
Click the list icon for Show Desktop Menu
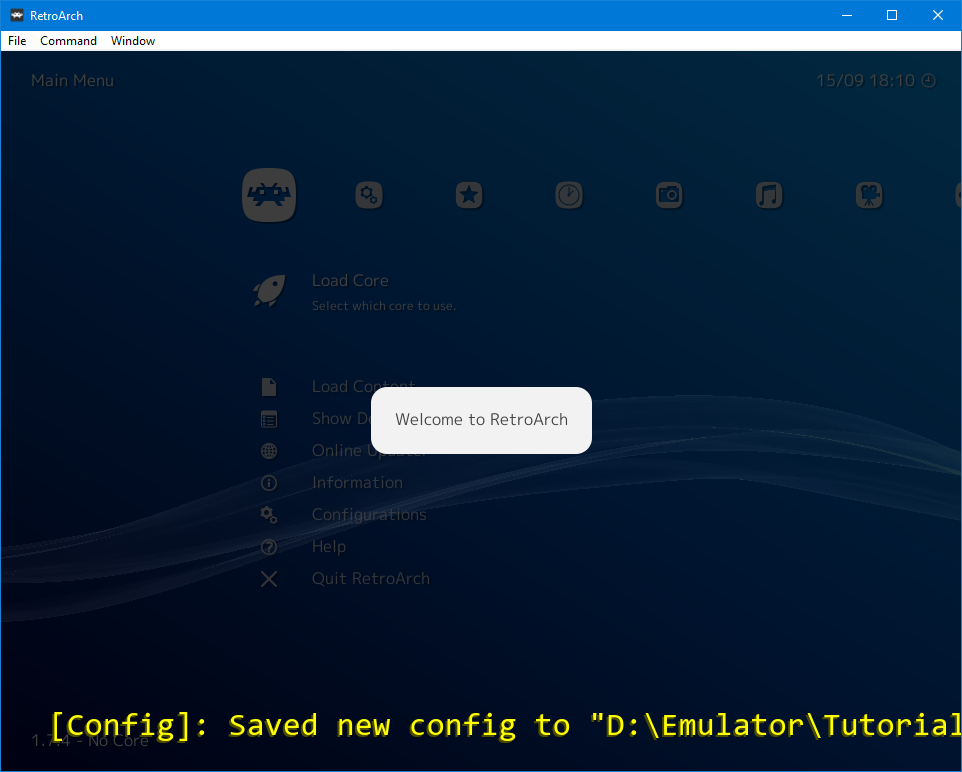click(x=269, y=419)
